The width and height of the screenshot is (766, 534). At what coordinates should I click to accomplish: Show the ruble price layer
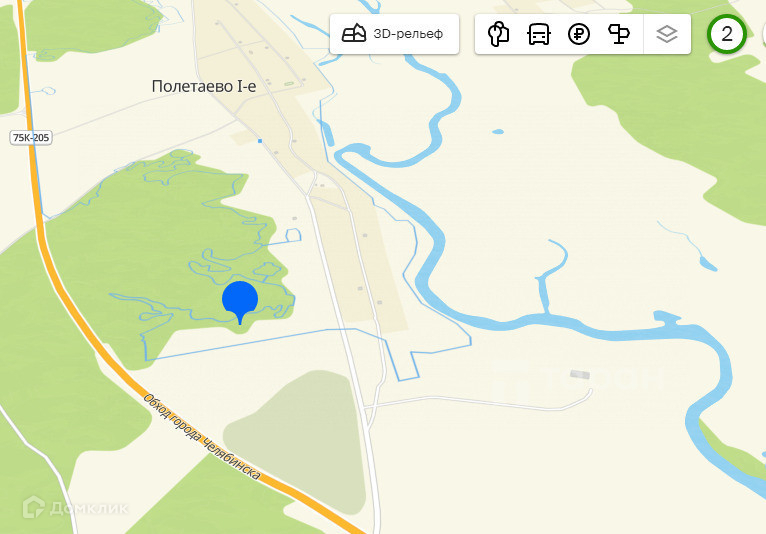point(579,34)
